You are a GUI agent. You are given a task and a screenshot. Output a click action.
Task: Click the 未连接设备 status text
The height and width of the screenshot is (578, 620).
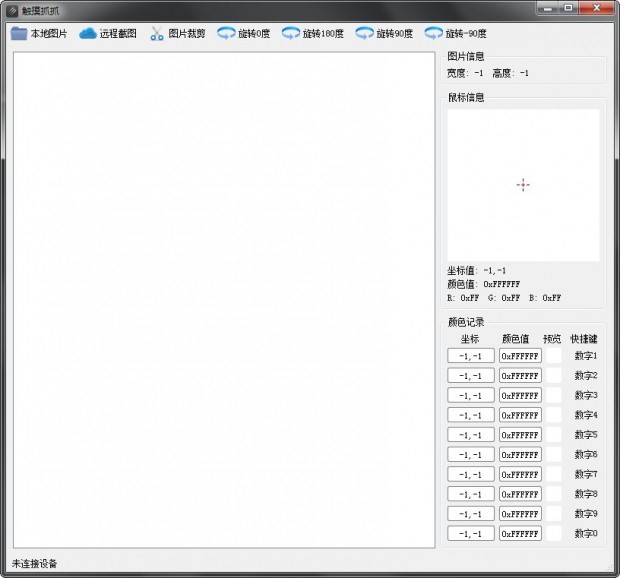tap(34, 563)
